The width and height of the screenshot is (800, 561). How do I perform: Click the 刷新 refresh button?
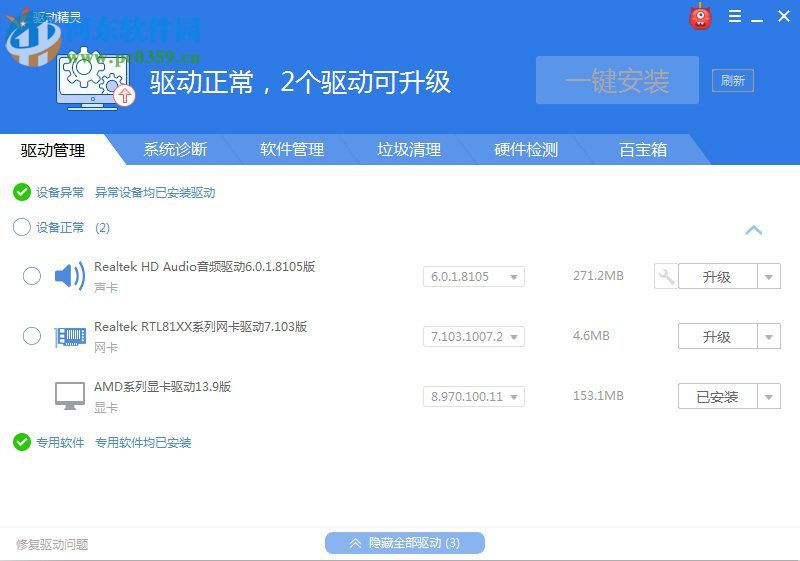tap(733, 80)
